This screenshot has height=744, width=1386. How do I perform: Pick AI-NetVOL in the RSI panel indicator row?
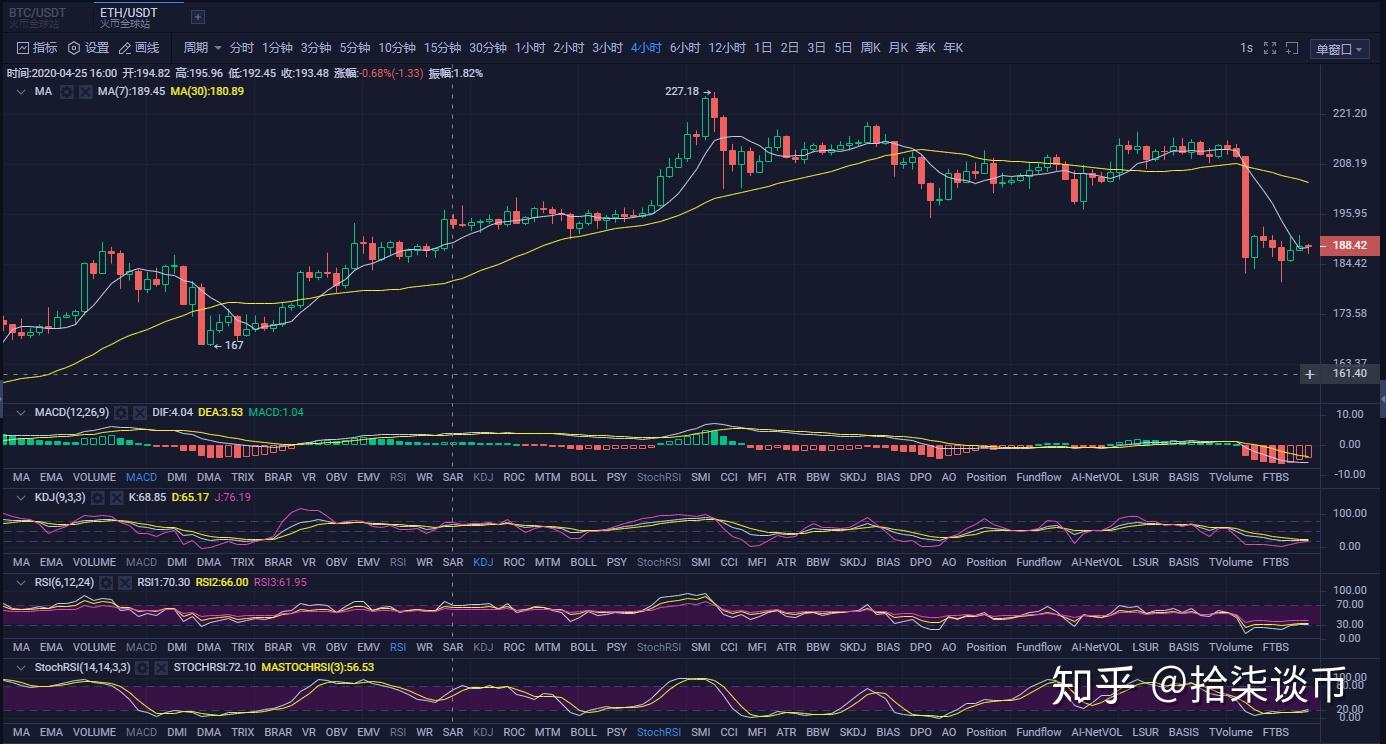click(1097, 647)
